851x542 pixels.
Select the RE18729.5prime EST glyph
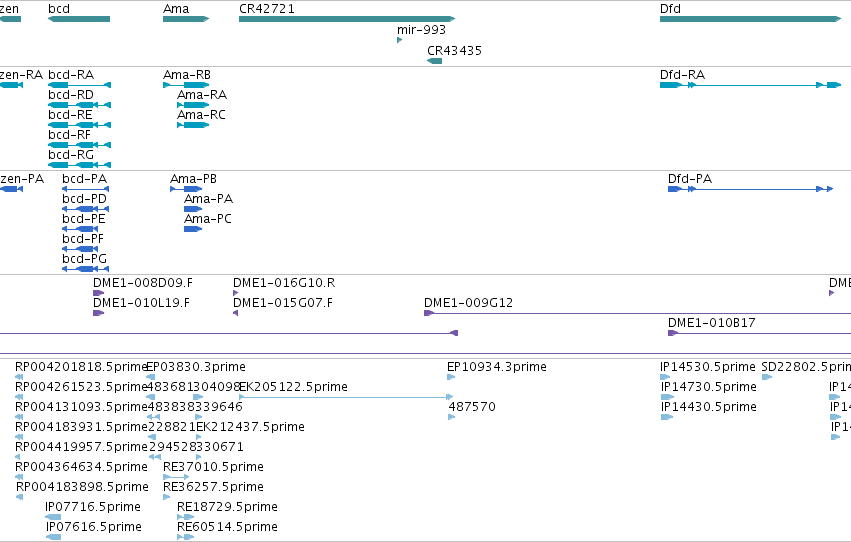point(185,517)
